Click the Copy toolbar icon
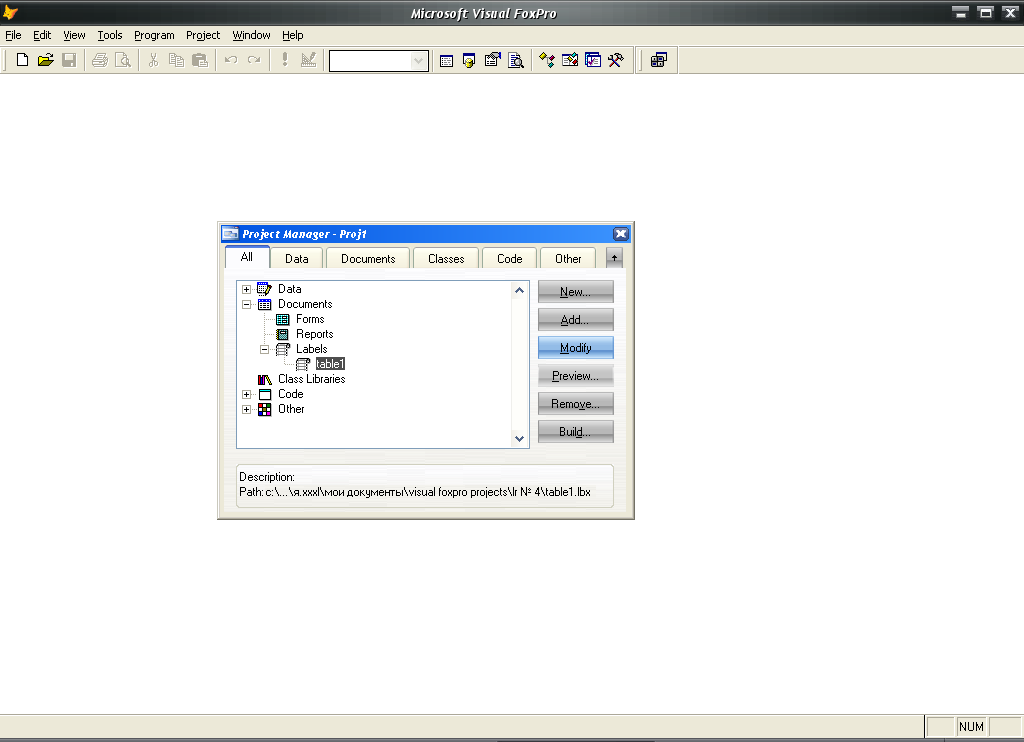This screenshot has width=1024, height=742. coord(176,60)
